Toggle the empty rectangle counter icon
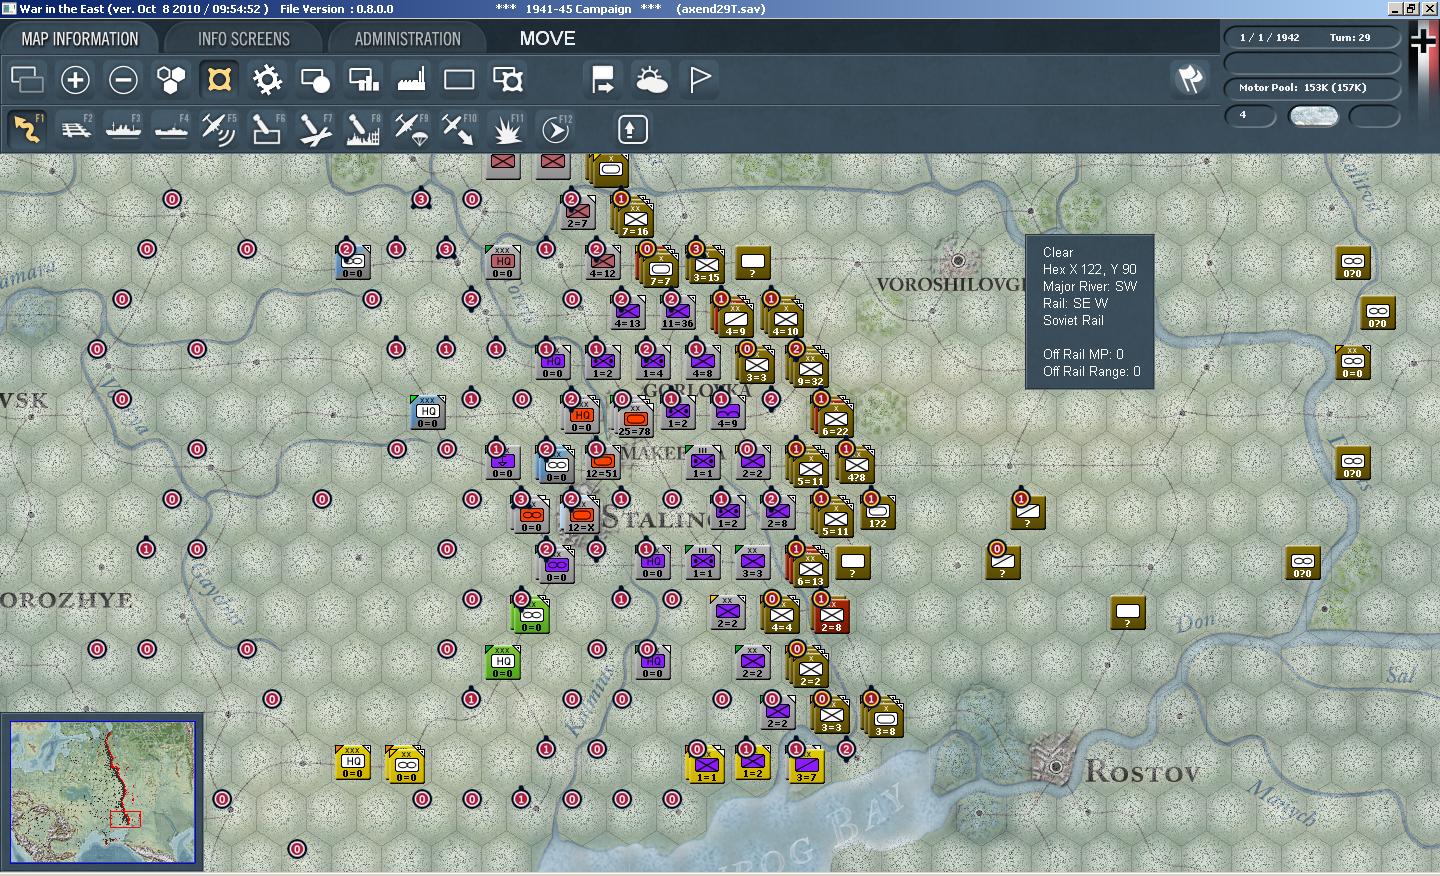This screenshot has width=1440, height=876. point(459,79)
